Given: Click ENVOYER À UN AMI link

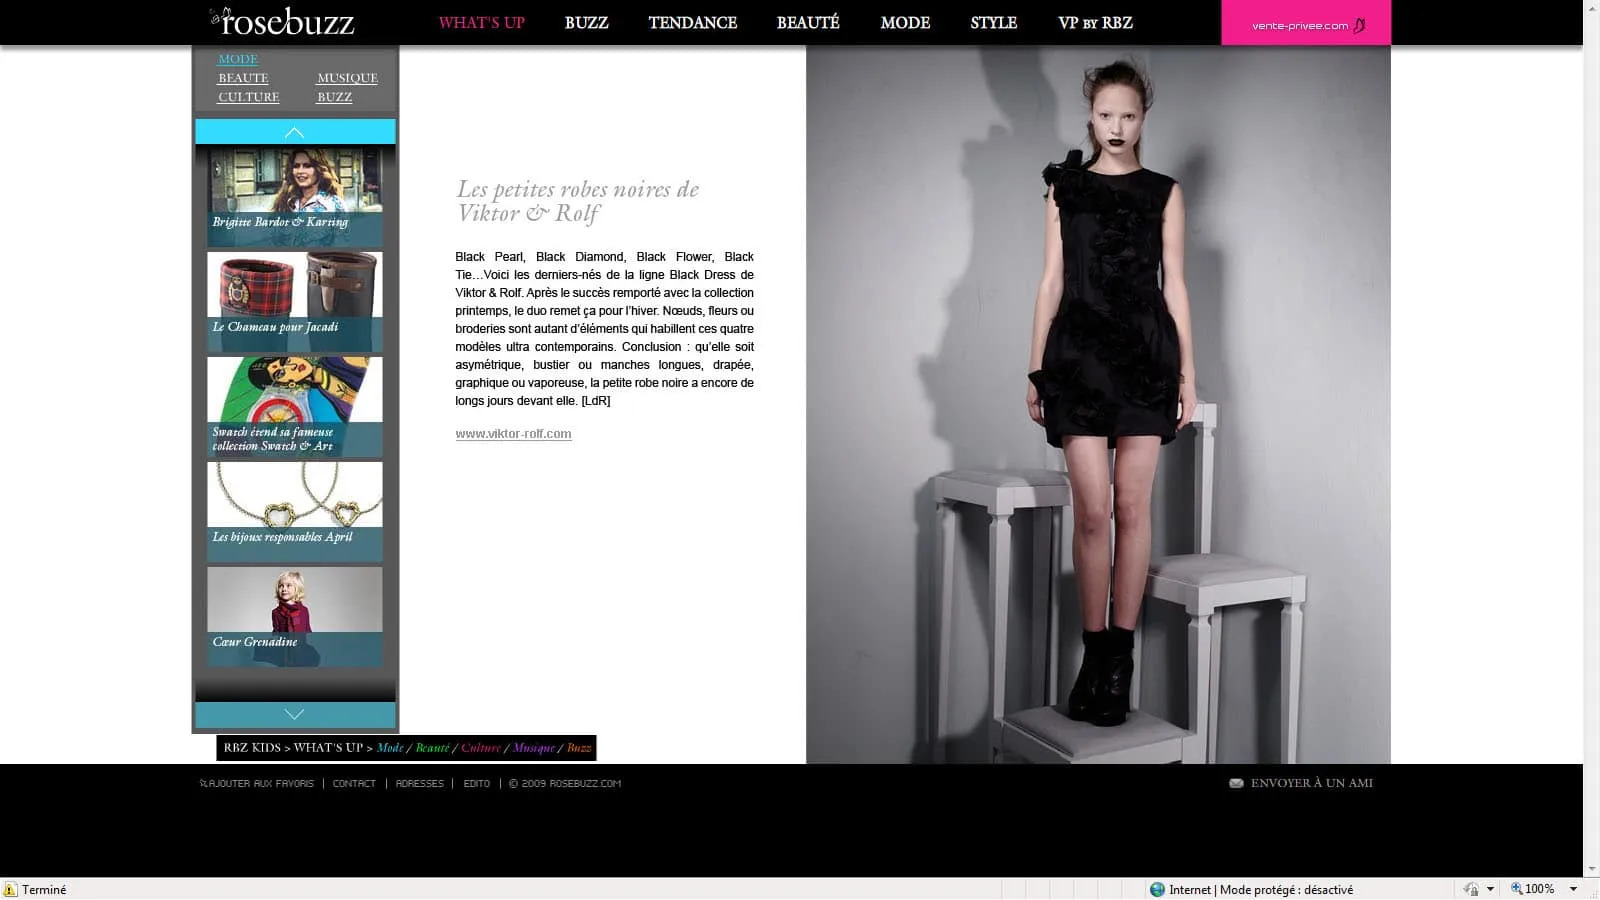Looking at the screenshot, I should pyautogui.click(x=1311, y=783).
